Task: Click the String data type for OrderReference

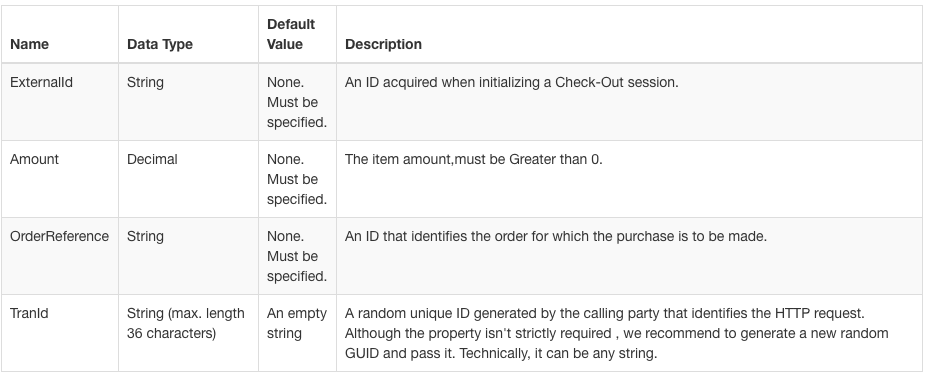Action: (x=145, y=236)
